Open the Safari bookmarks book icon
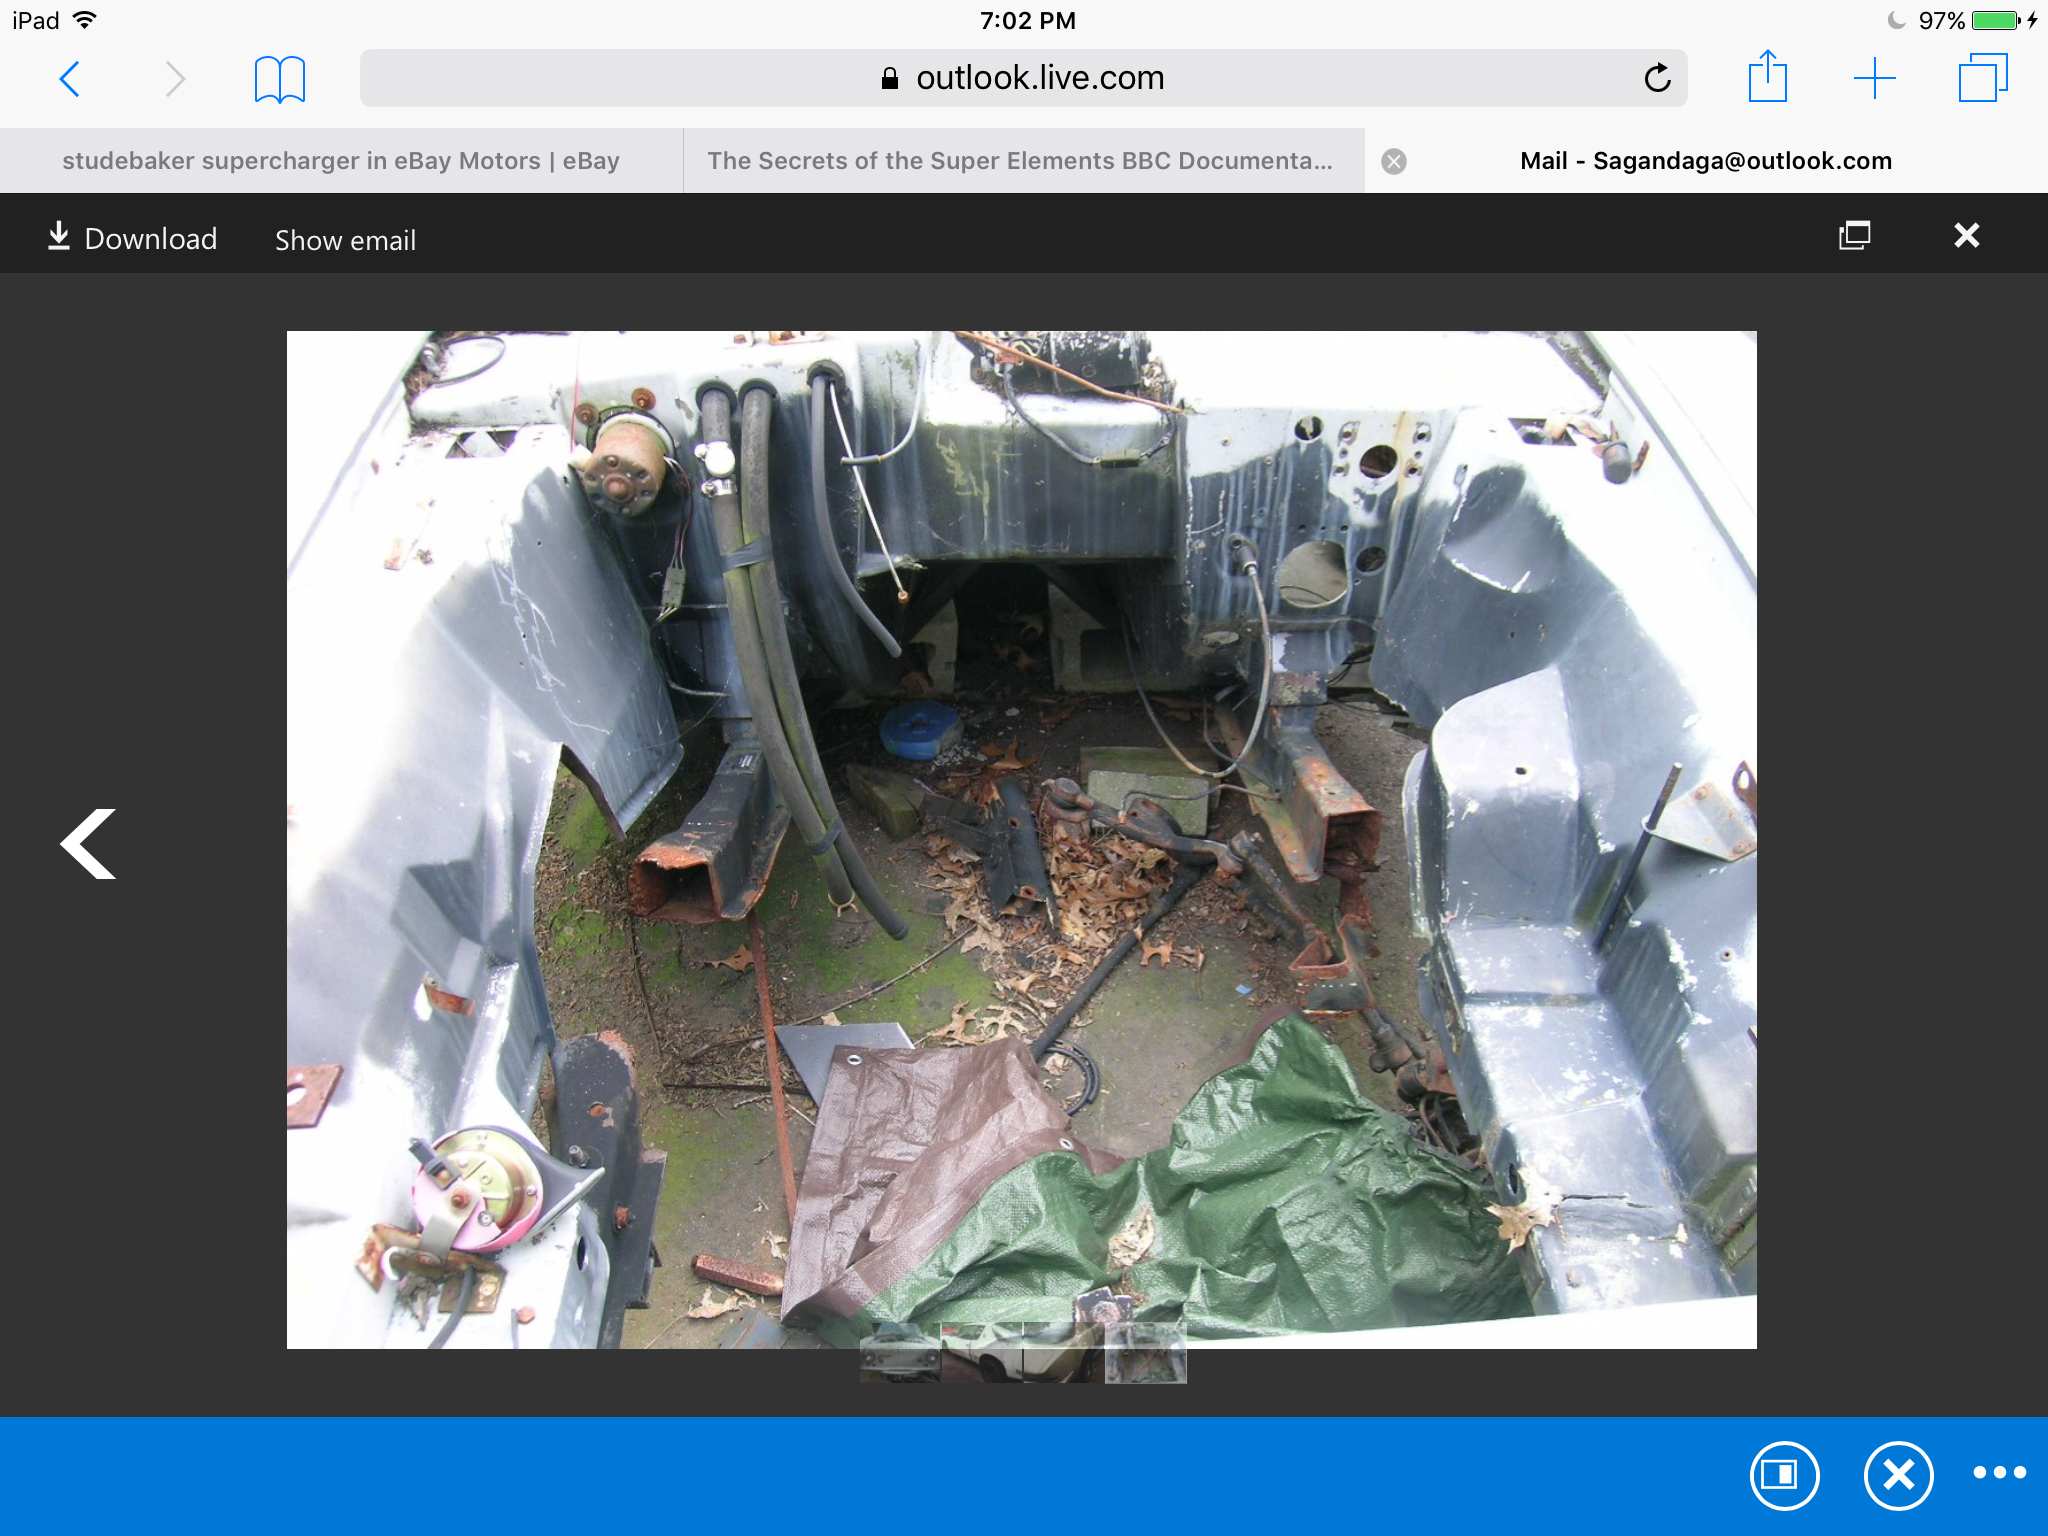 280,79
